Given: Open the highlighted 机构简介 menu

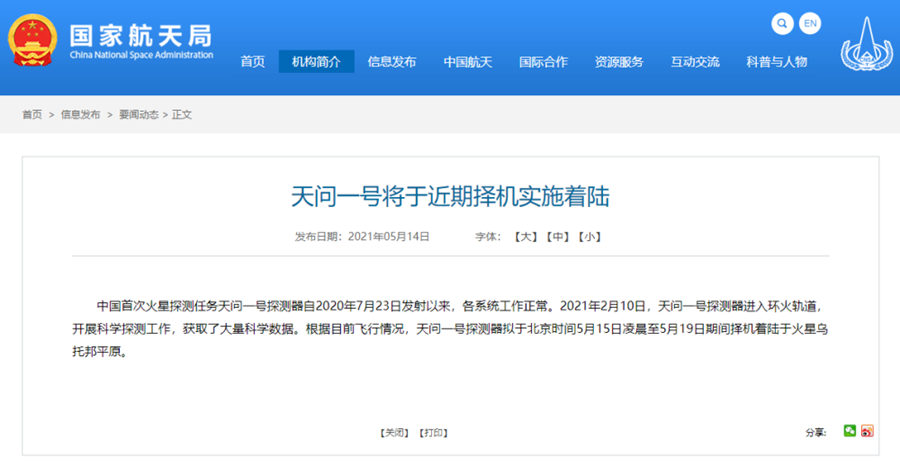Looking at the screenshot, I should pos(316,62).
